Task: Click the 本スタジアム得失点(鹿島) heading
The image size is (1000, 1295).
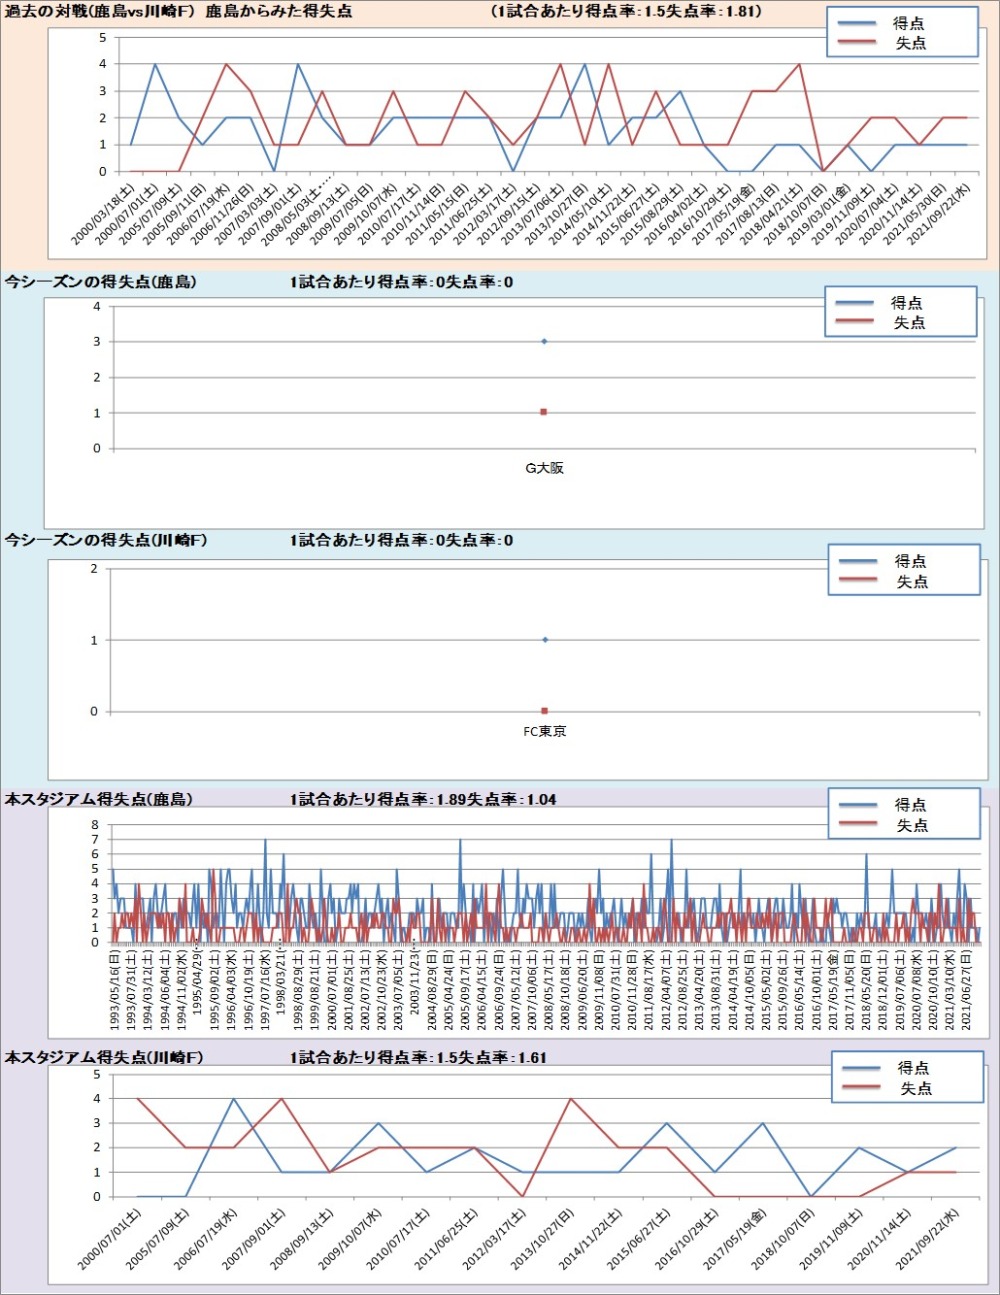Action: (x=98, y=800)
